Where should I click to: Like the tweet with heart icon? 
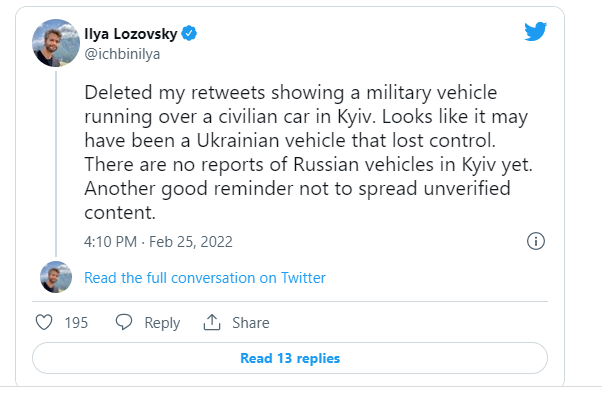pyautogui.click(x=44, y=322)
